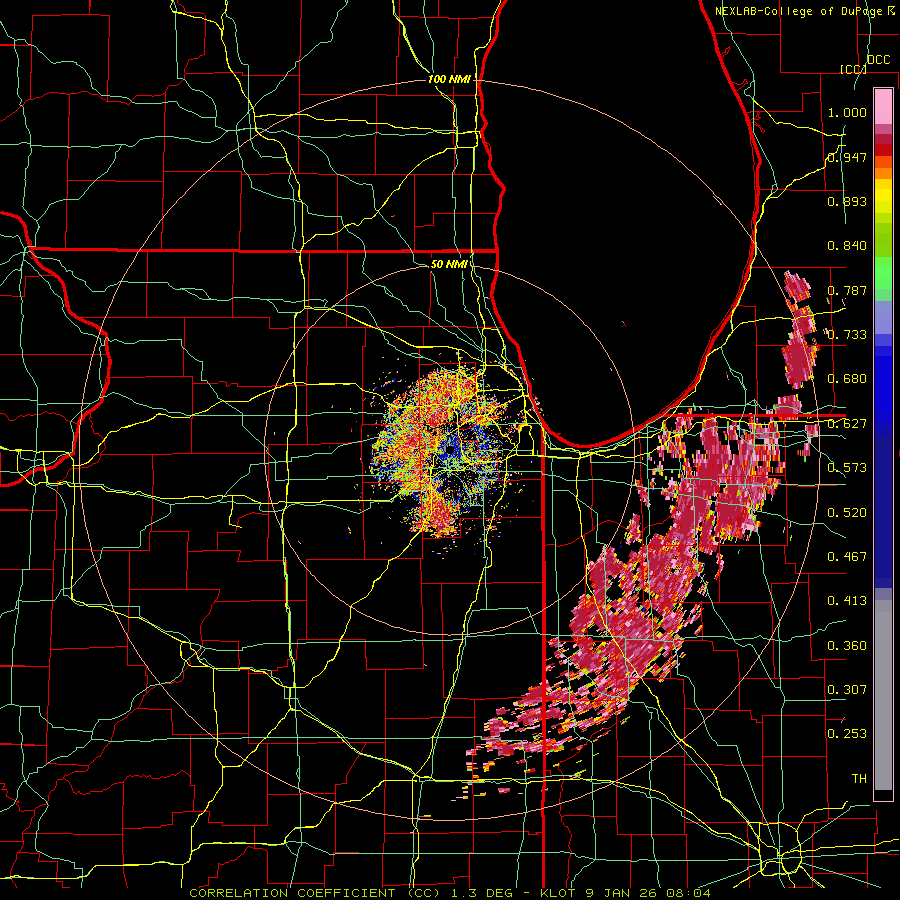Click the KLOT station identifier in caption

pyautogui.click(x=558, y=893)
